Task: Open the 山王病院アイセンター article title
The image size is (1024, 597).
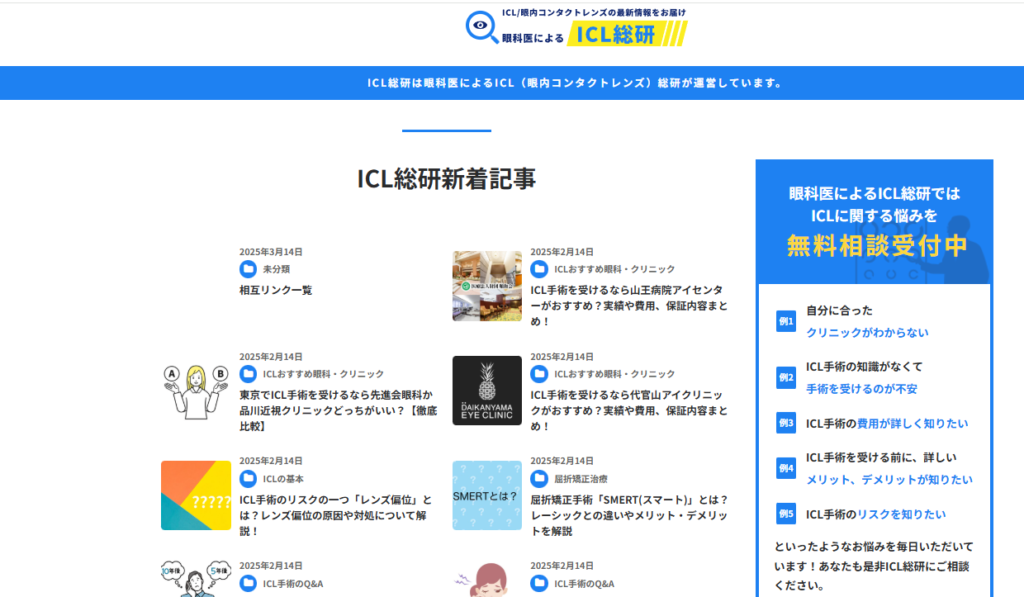Action: [628, 306]
